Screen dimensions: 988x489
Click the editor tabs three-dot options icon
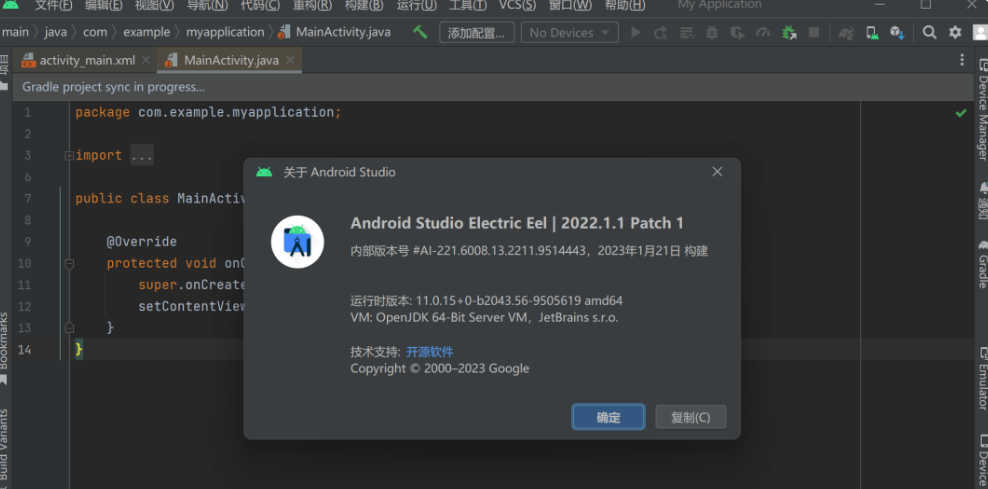click(962, 60)
